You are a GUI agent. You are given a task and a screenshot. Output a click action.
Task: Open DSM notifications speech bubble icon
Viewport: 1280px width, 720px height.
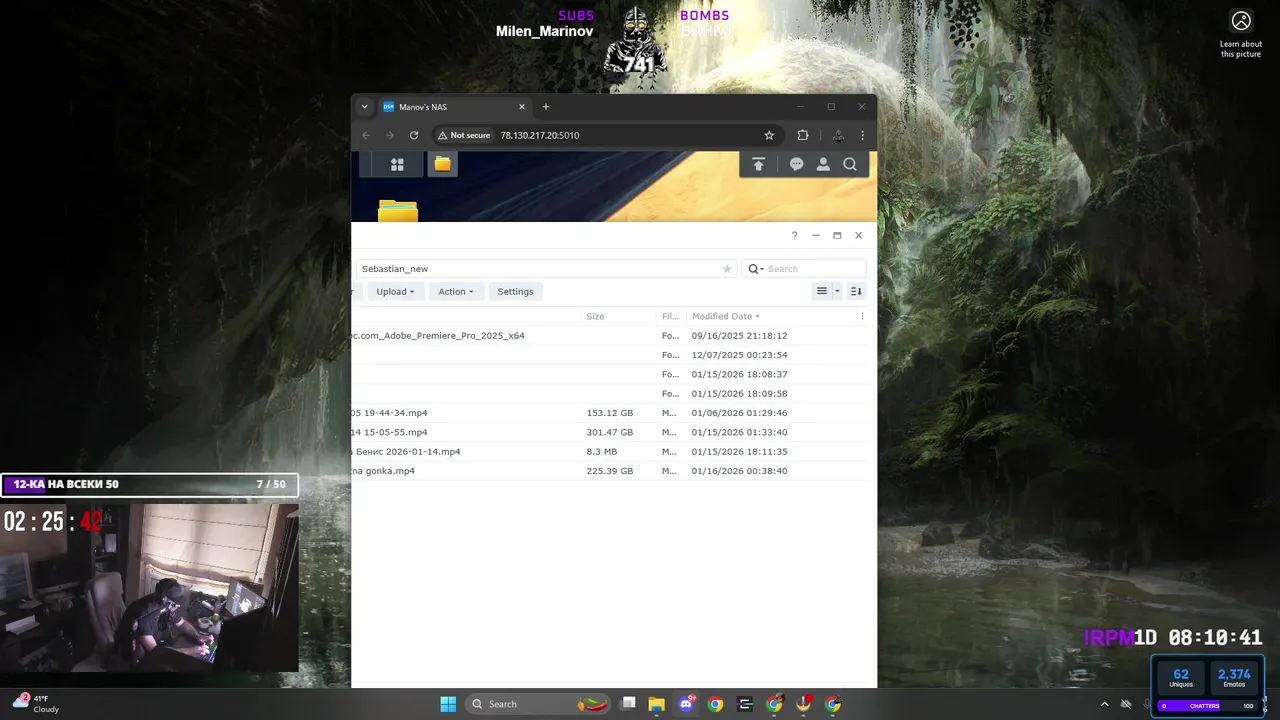[796, 164]
